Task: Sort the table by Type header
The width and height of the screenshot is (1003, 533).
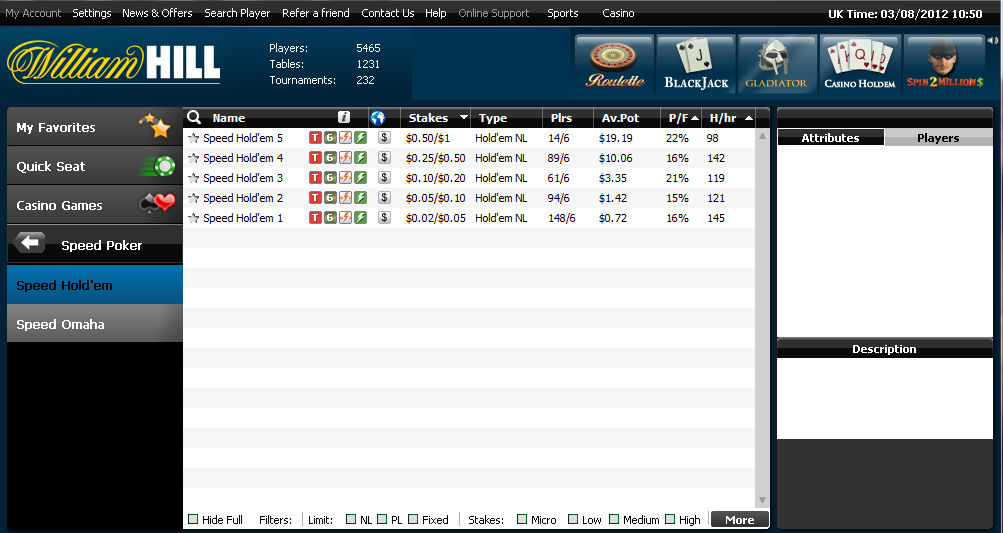Action: coord(493,118)
